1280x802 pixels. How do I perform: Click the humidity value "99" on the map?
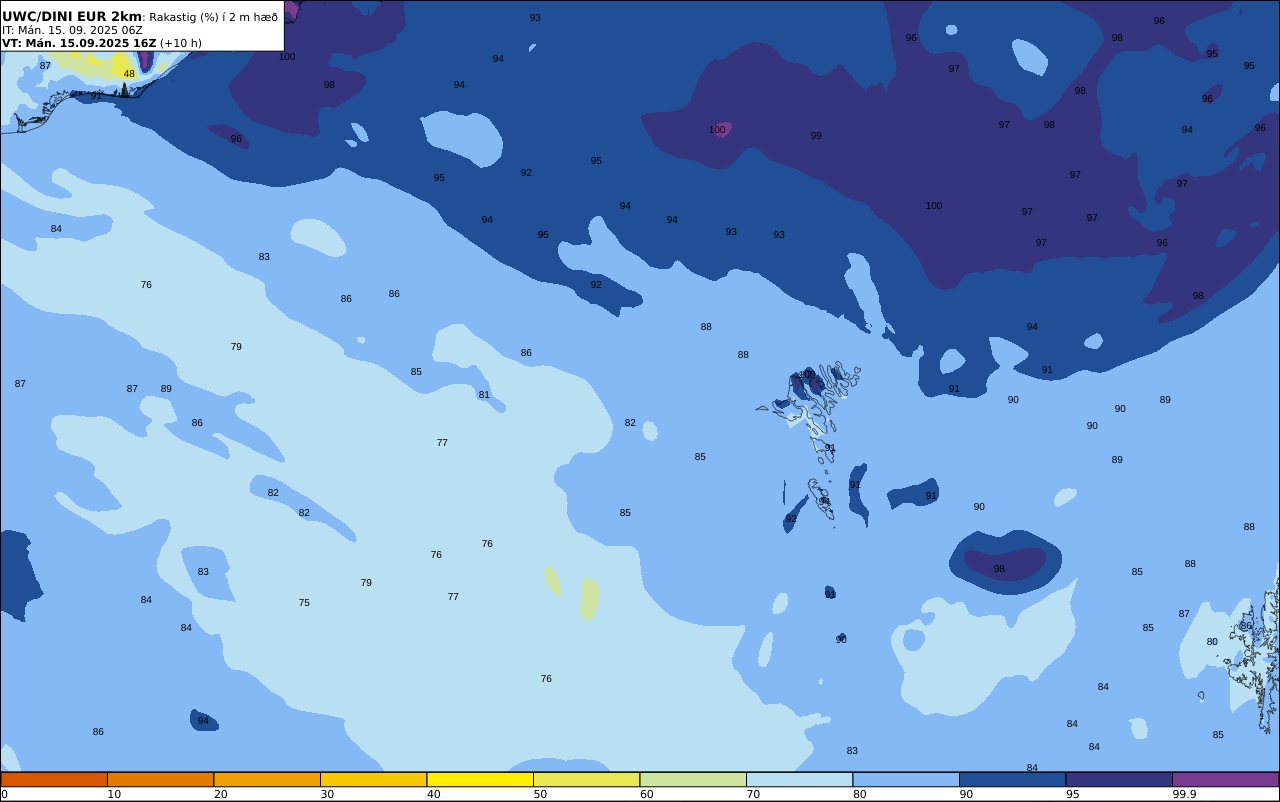(x=816, y=136)
